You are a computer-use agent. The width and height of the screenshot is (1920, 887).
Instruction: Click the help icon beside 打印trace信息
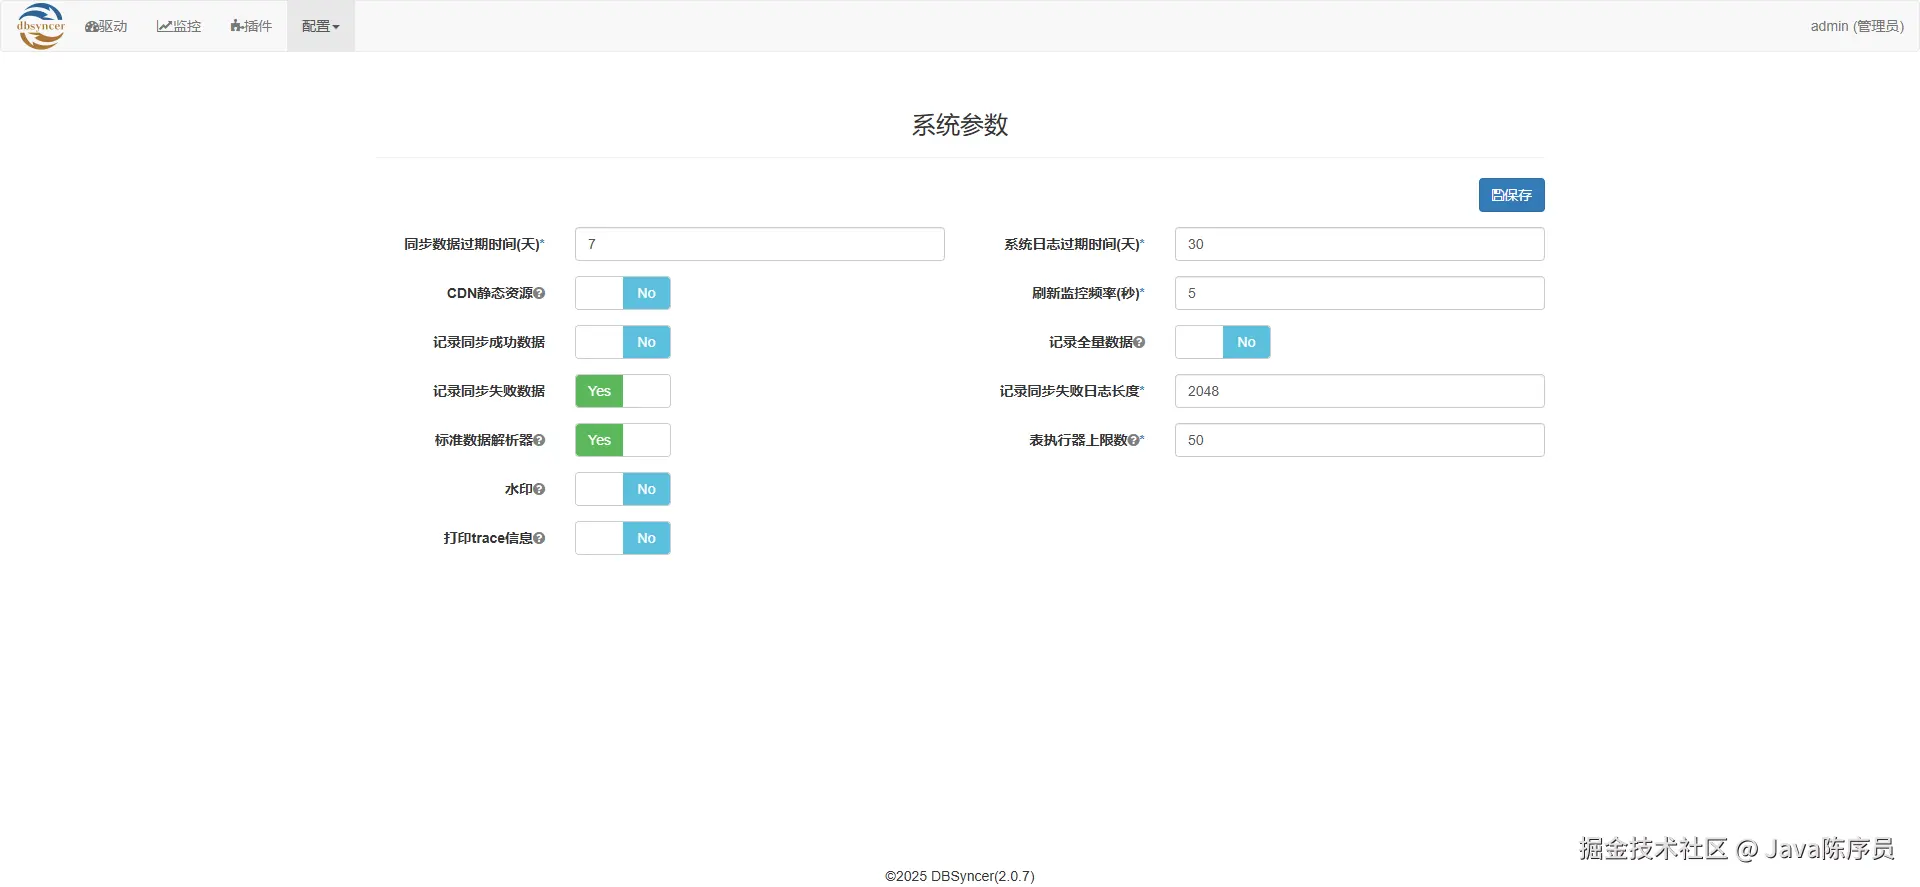[x=539, y=538]
